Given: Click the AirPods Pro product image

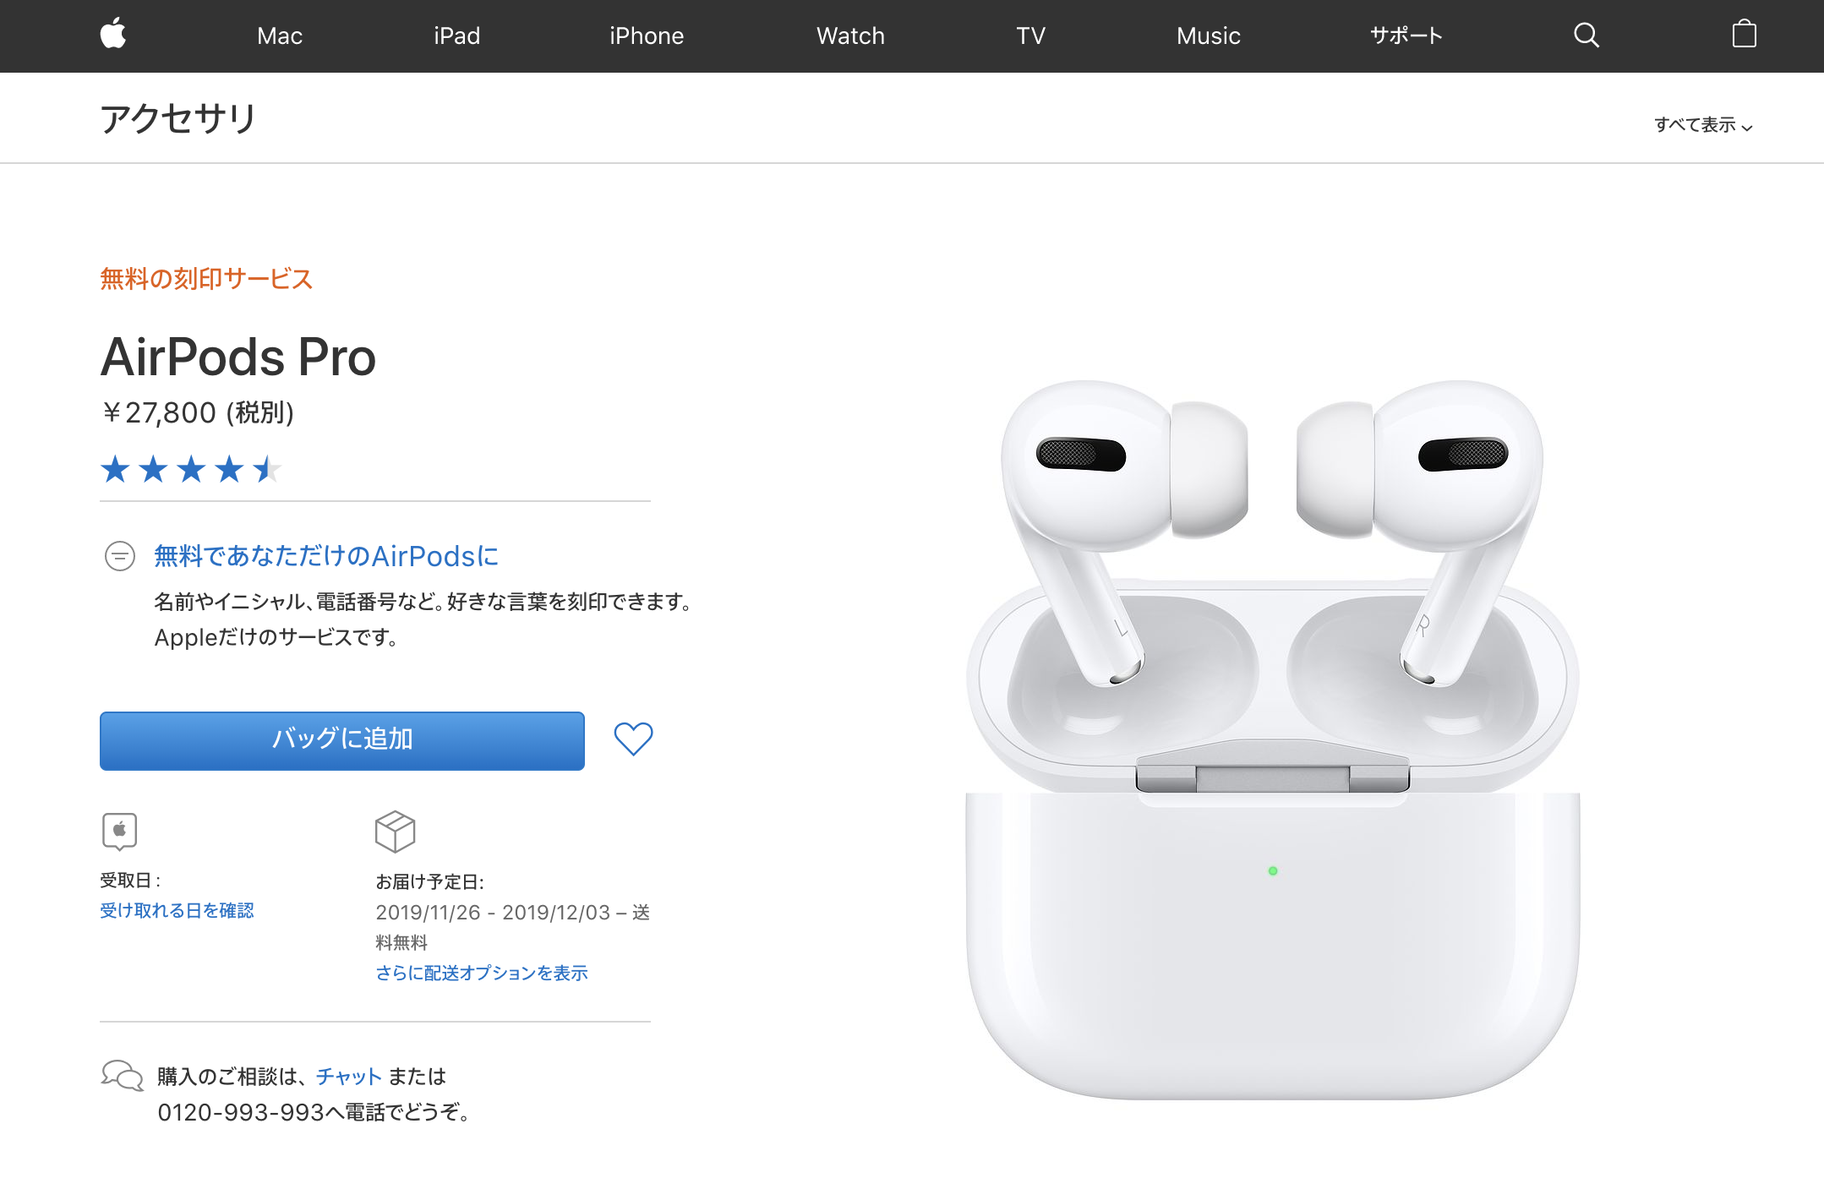Looking at the screenshot, I should click(x=1273, y=739).
